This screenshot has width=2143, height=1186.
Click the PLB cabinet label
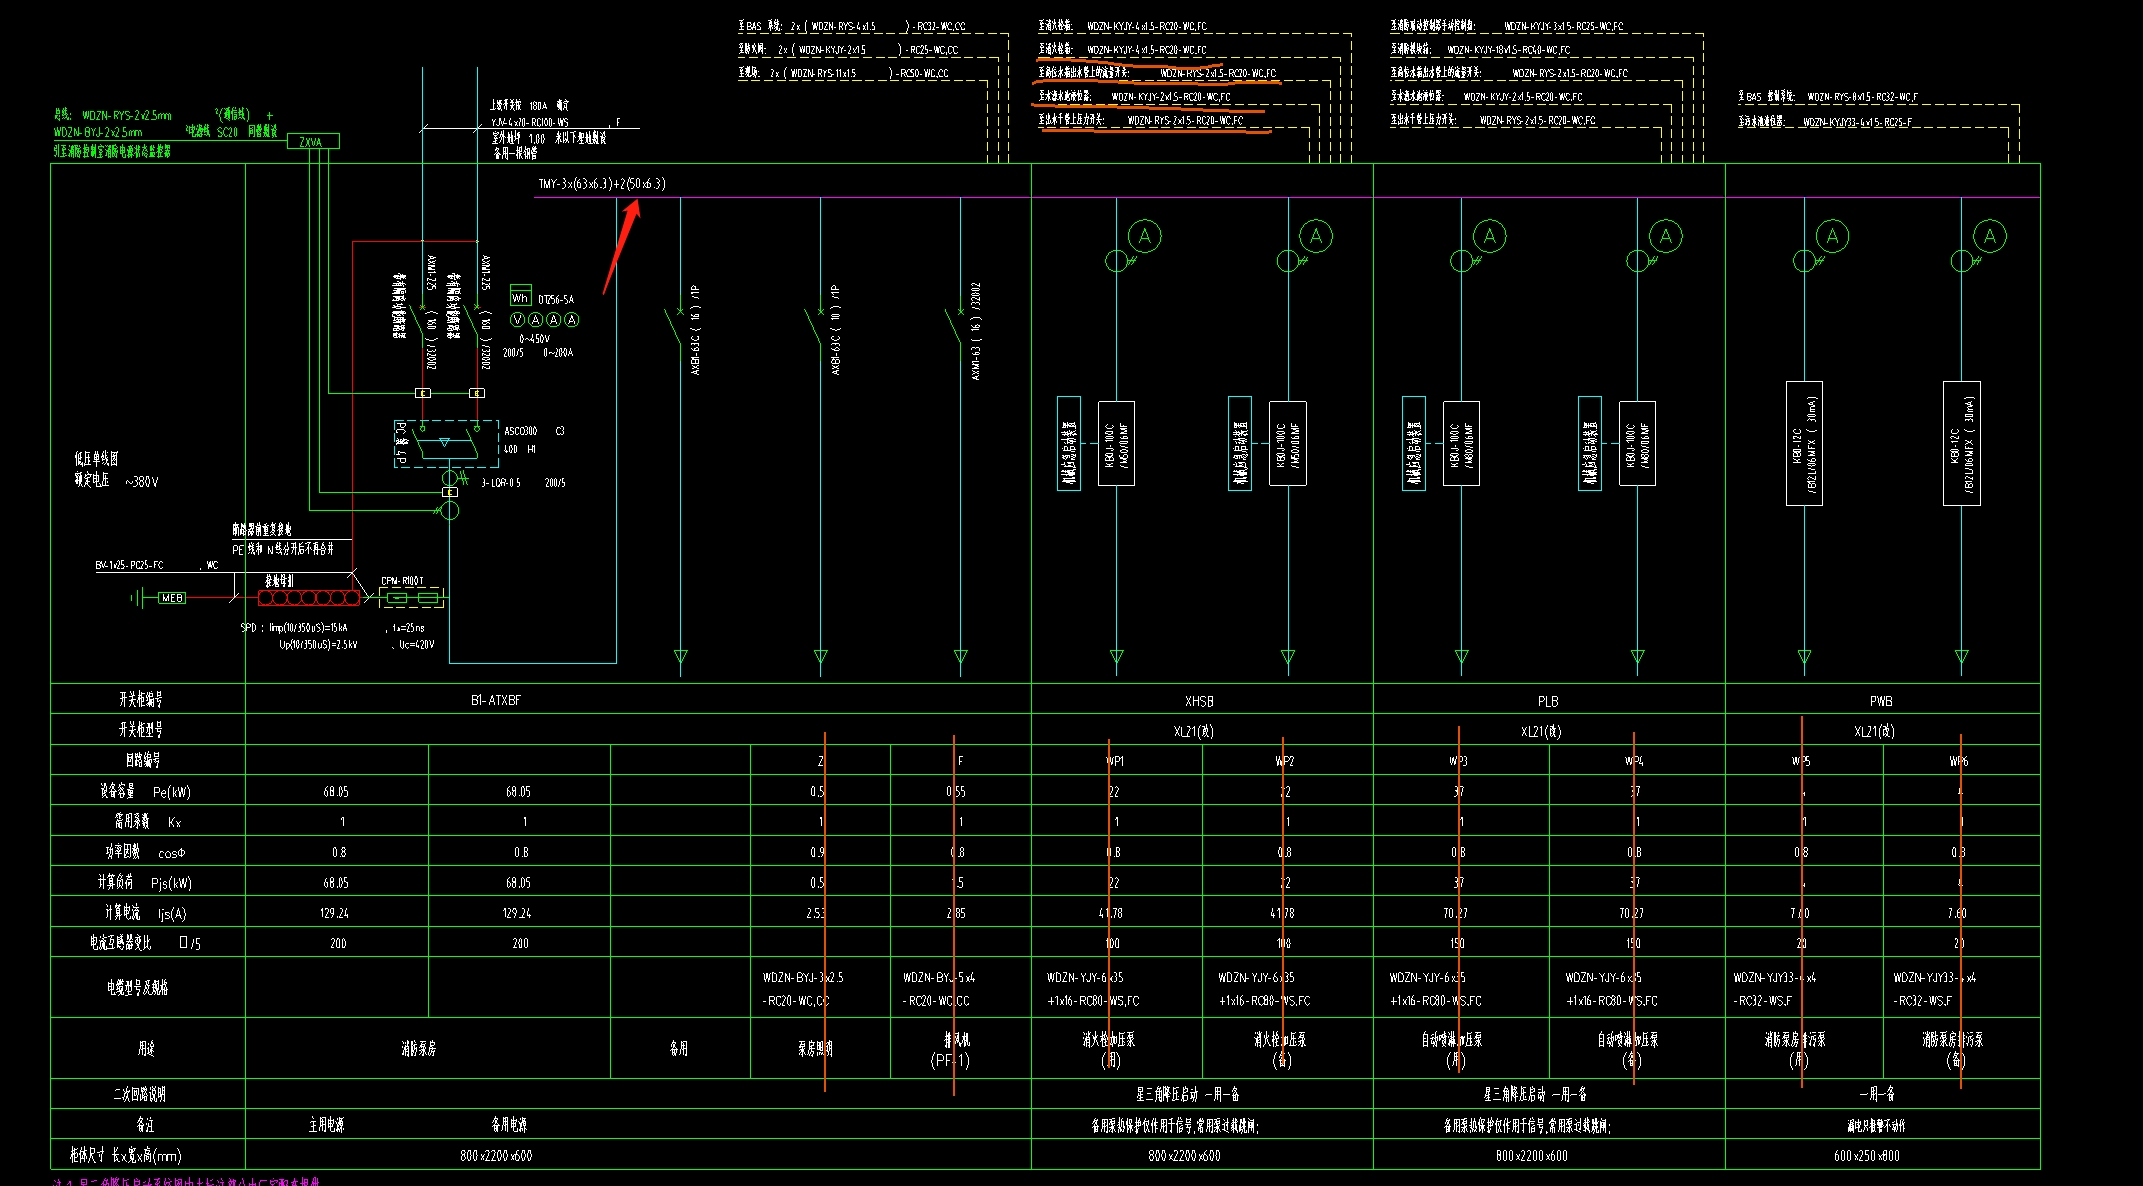point(1548,701)
